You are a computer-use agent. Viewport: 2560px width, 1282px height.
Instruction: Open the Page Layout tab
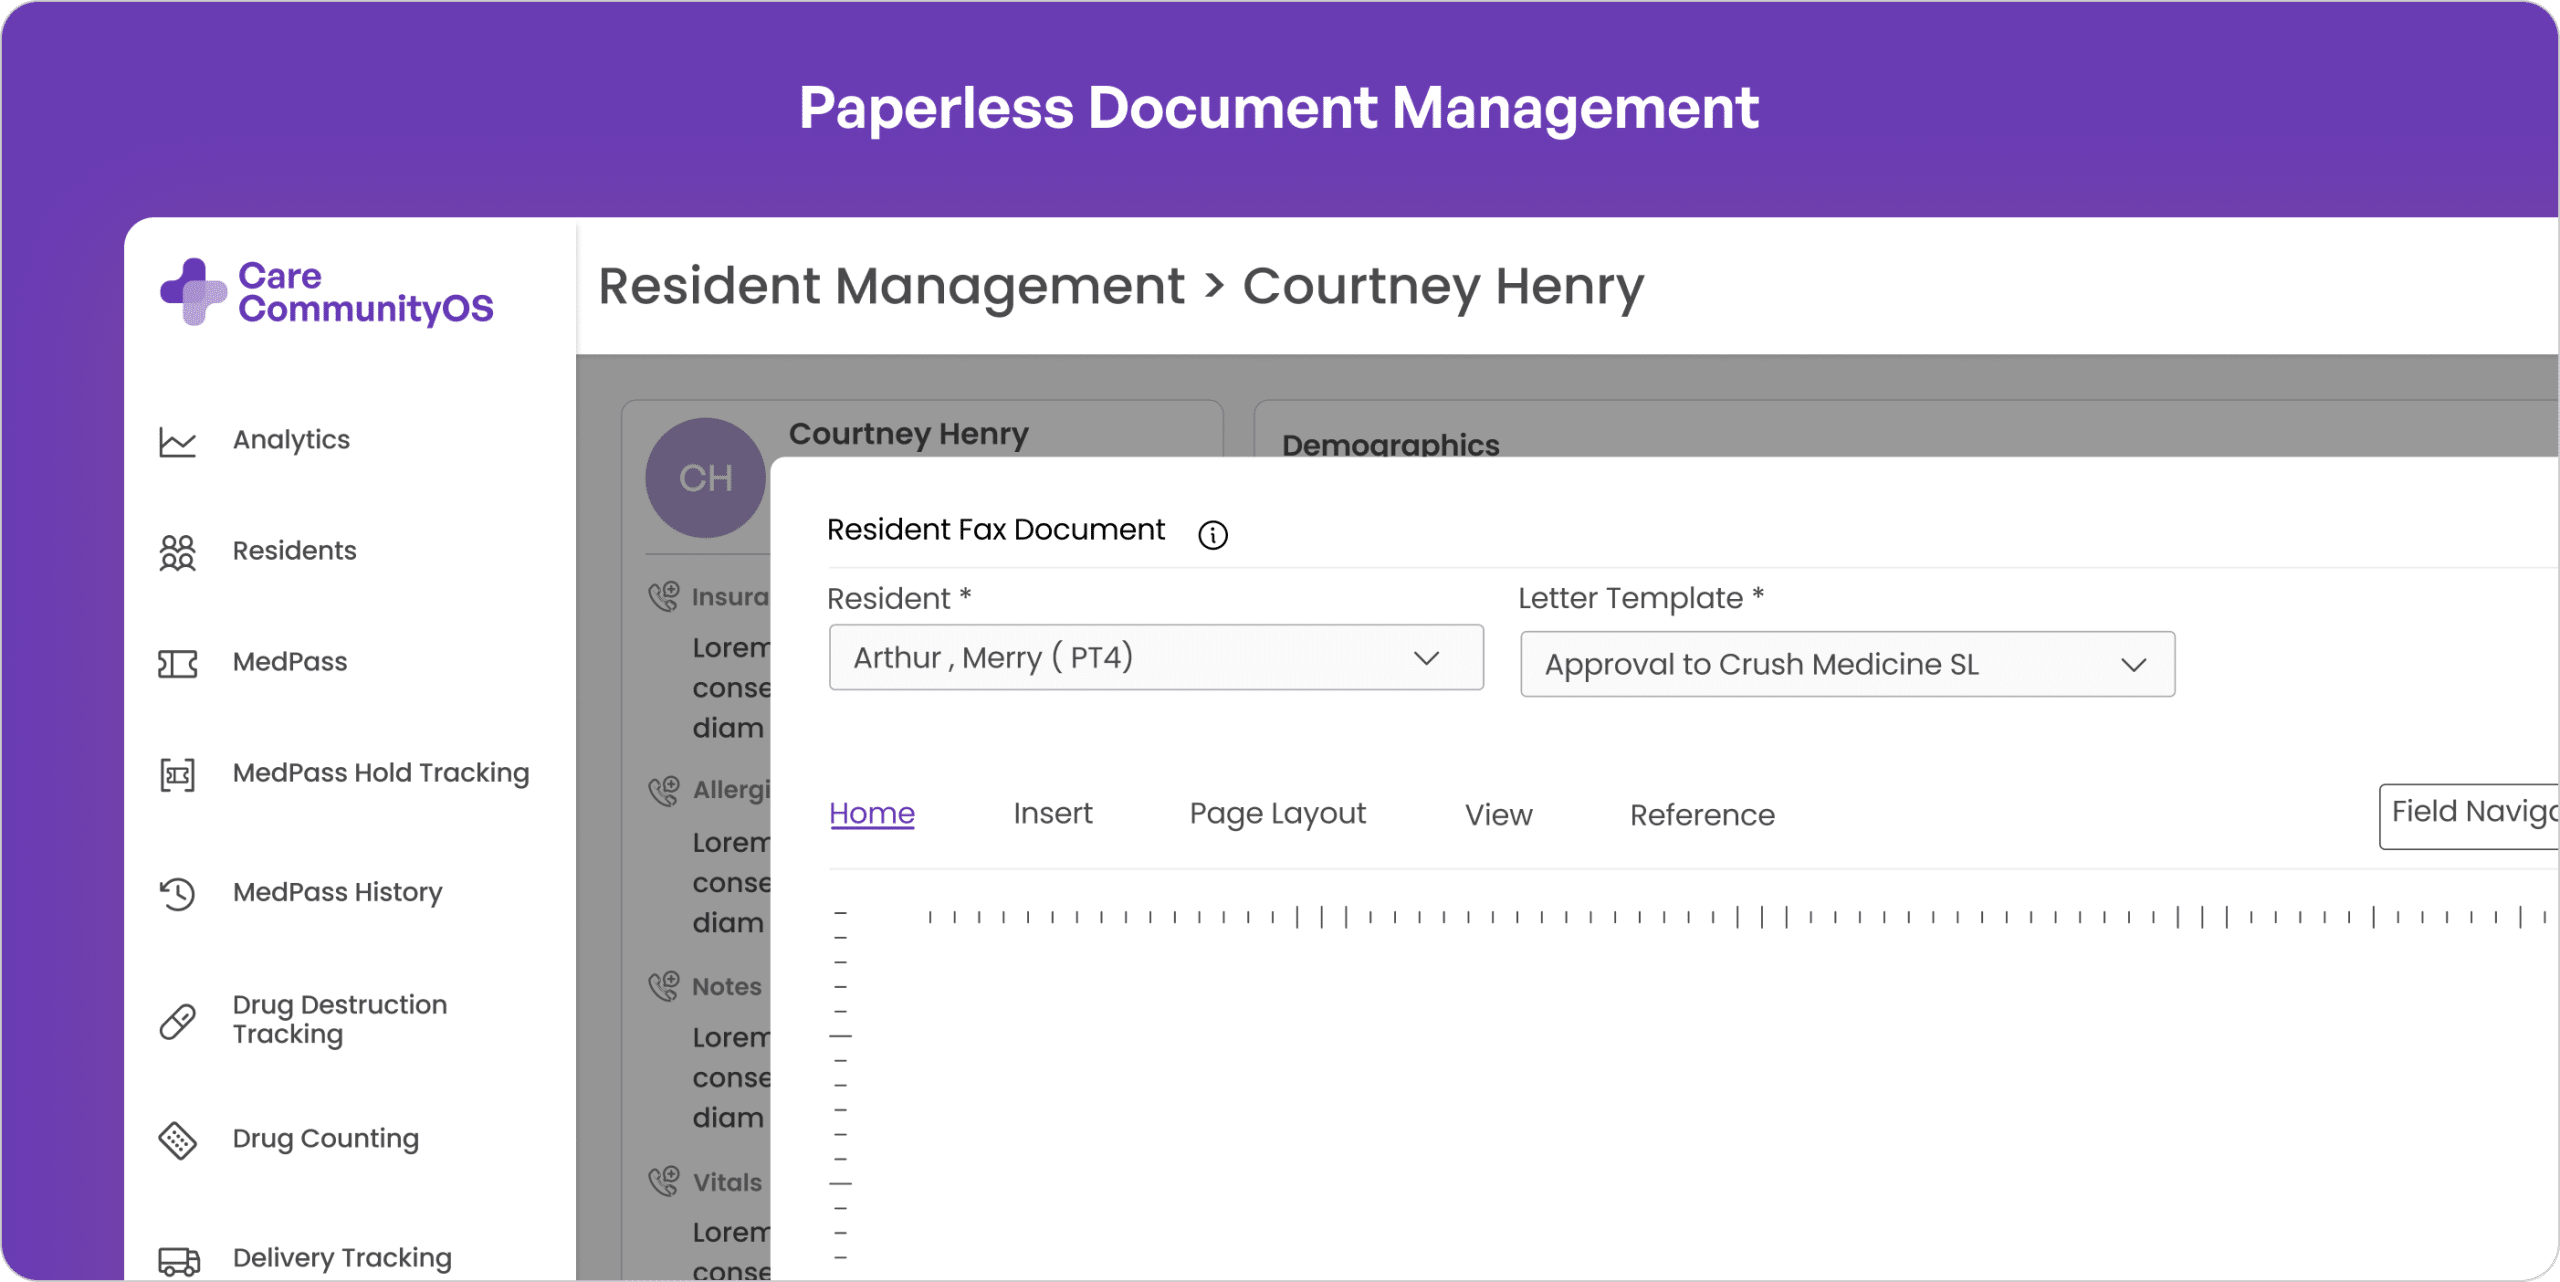1277,814
